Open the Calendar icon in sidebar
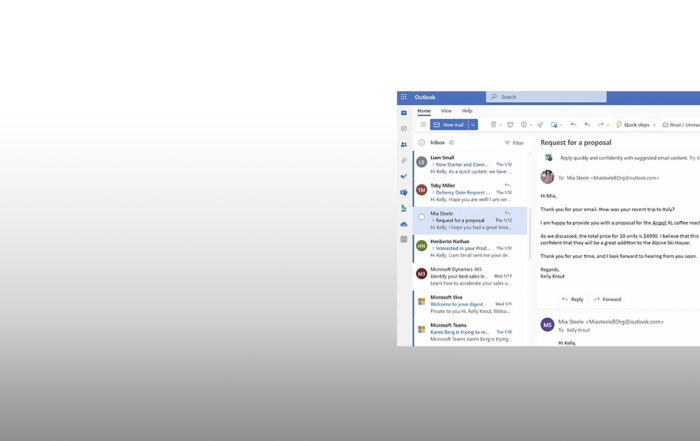 (404, 129)
